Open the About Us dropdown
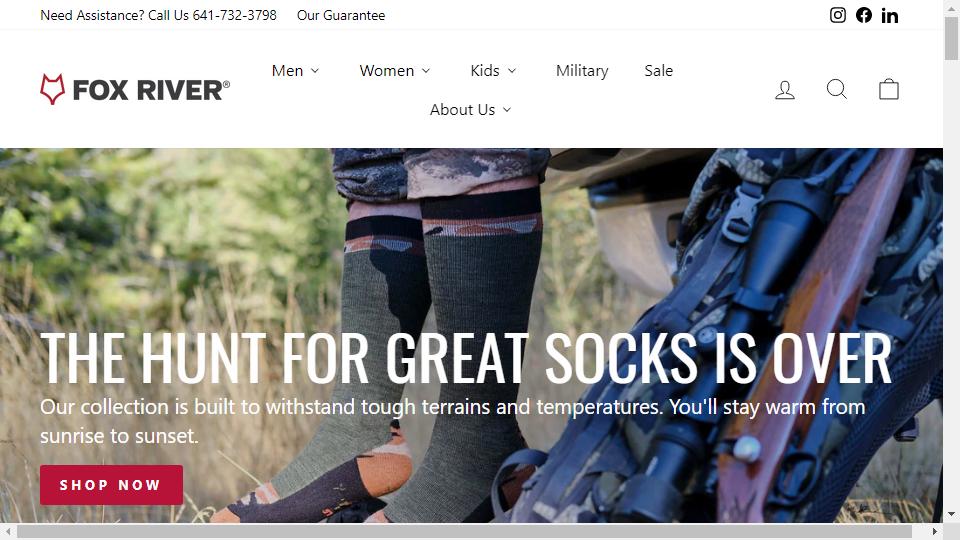 click(x=470, y=110)
